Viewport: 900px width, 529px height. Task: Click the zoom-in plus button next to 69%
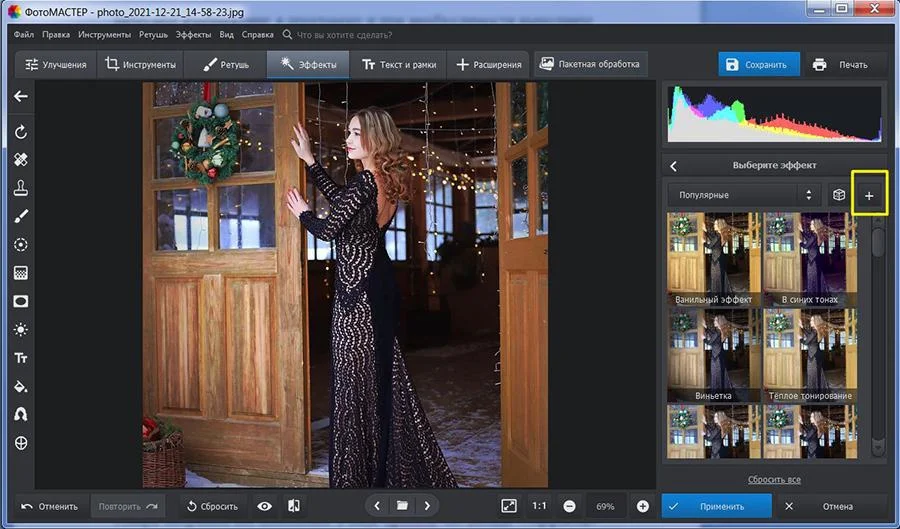pos(642,507)
